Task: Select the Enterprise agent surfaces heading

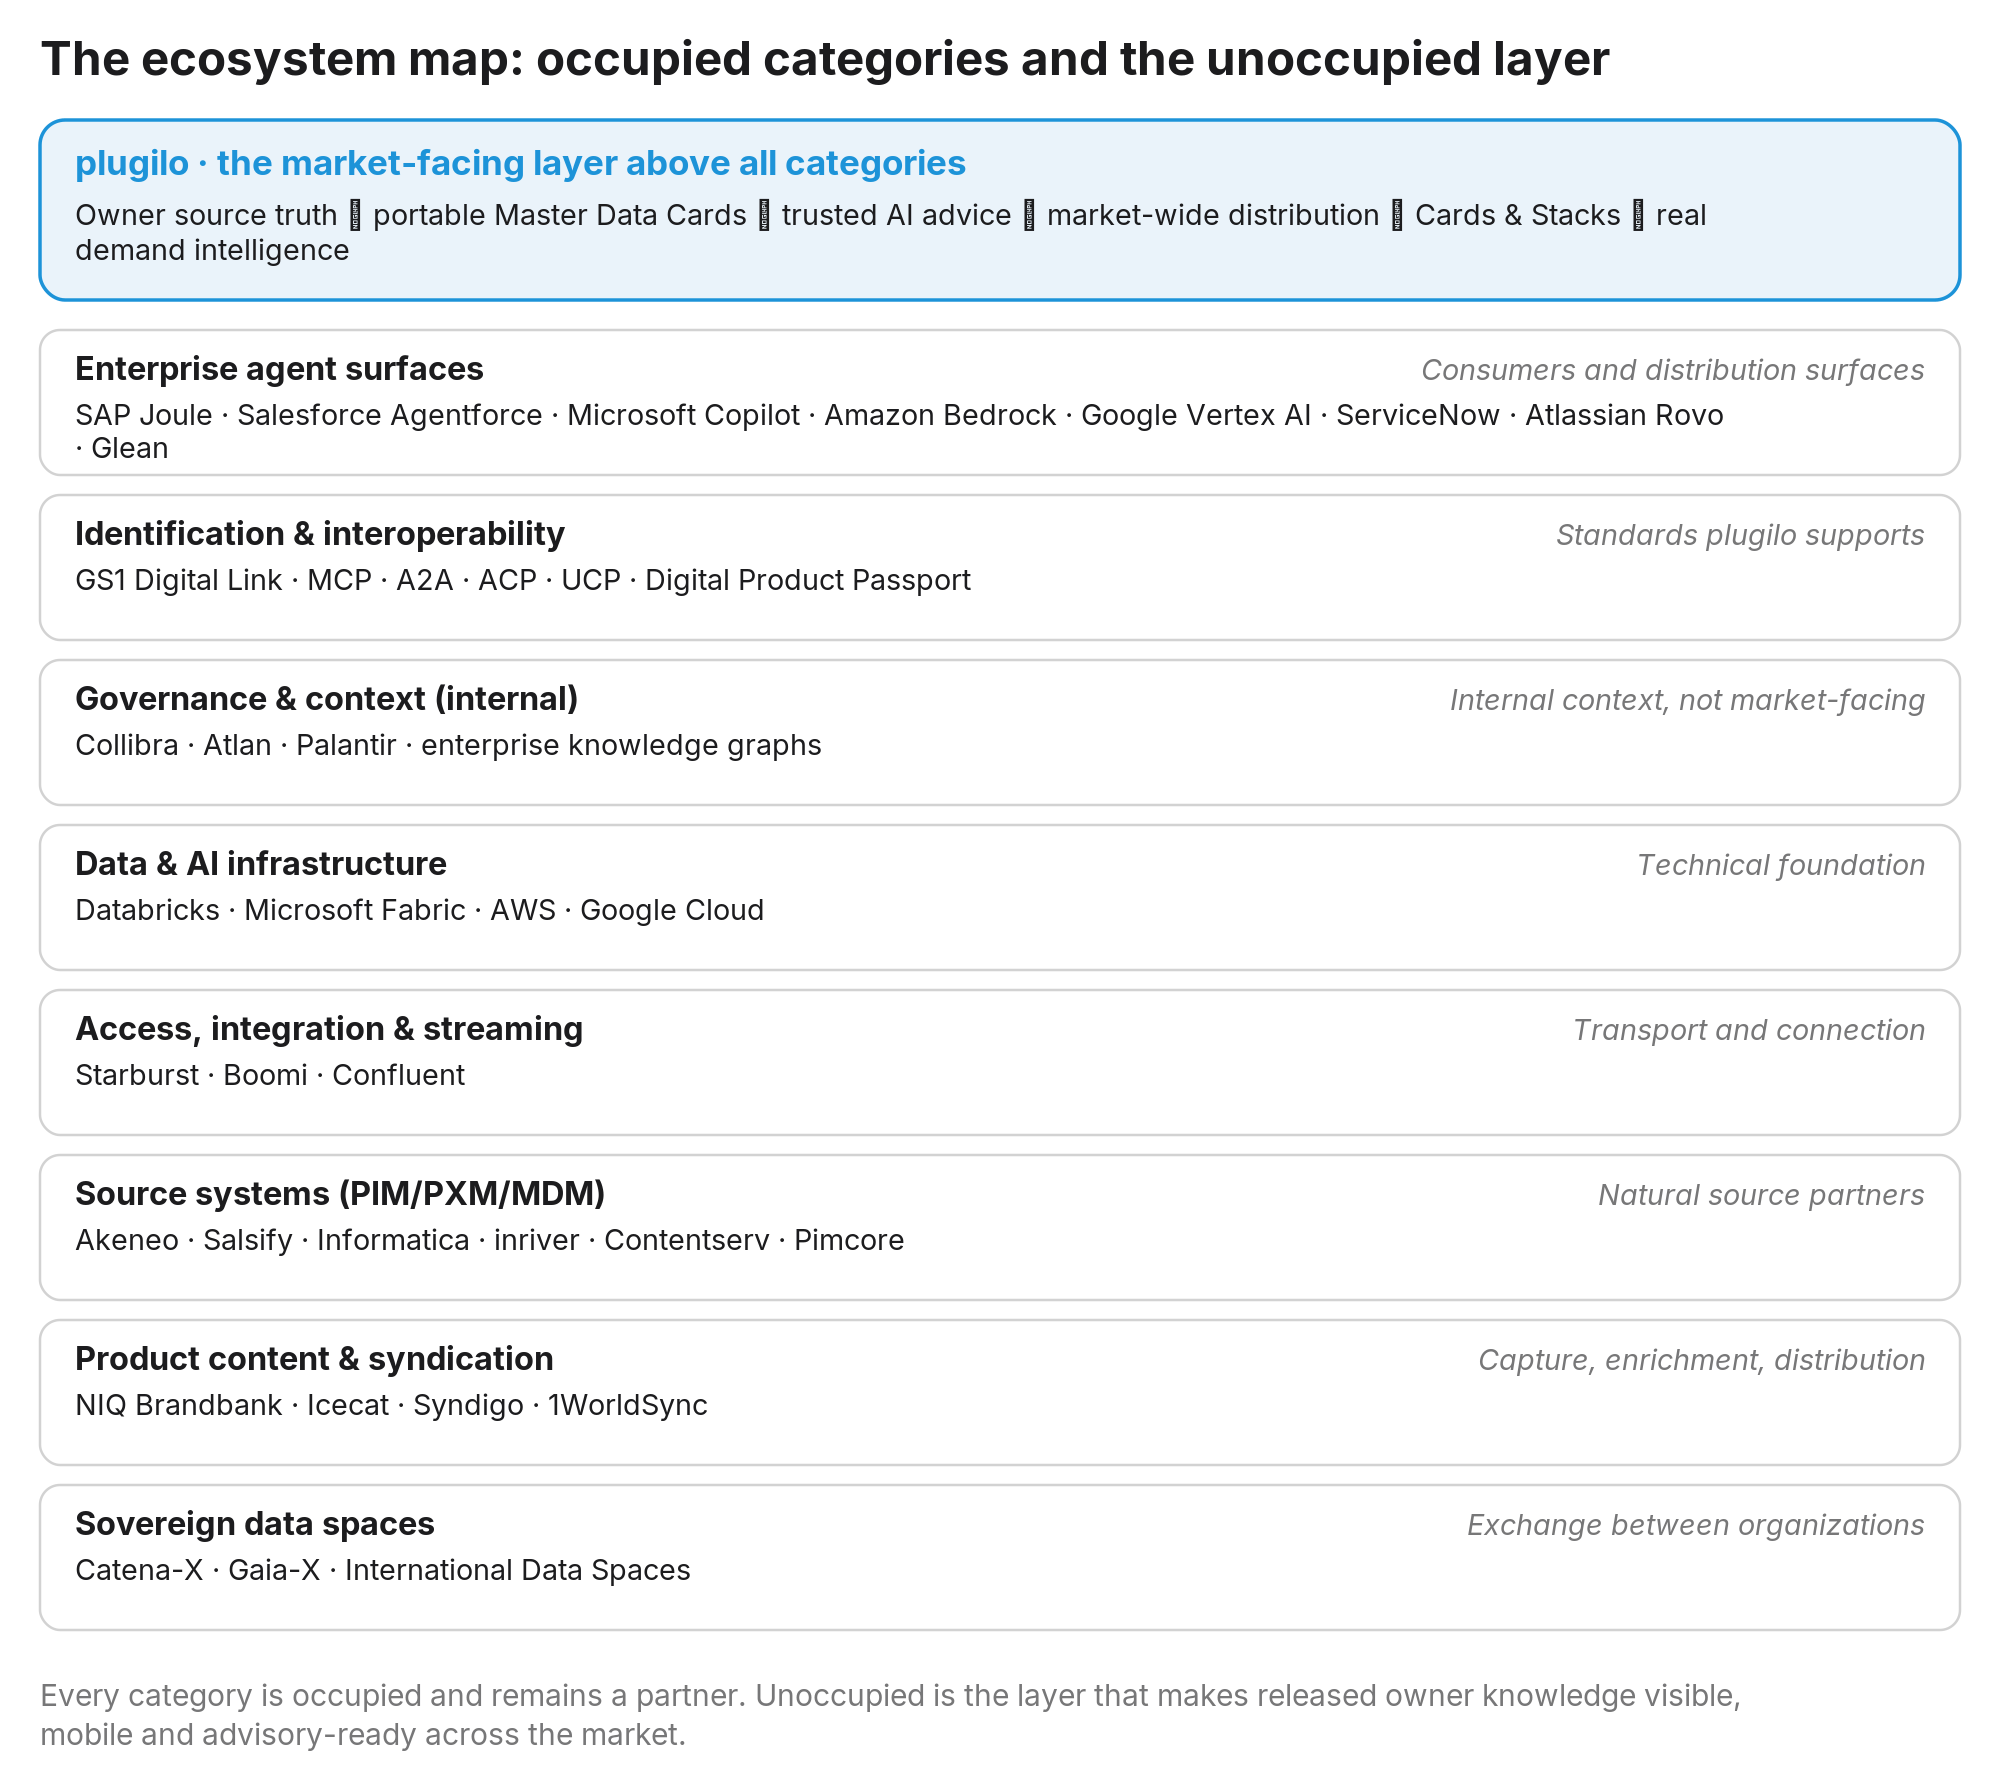Action: 279,369
